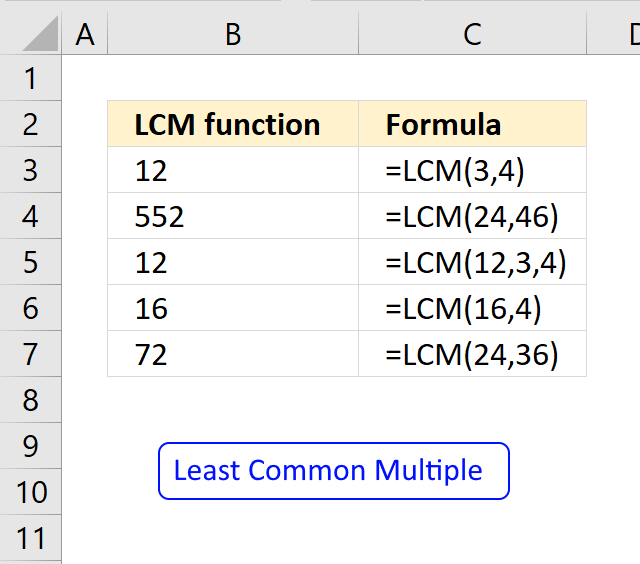Select the 'LCM function' header cell

tap(233, 124)
